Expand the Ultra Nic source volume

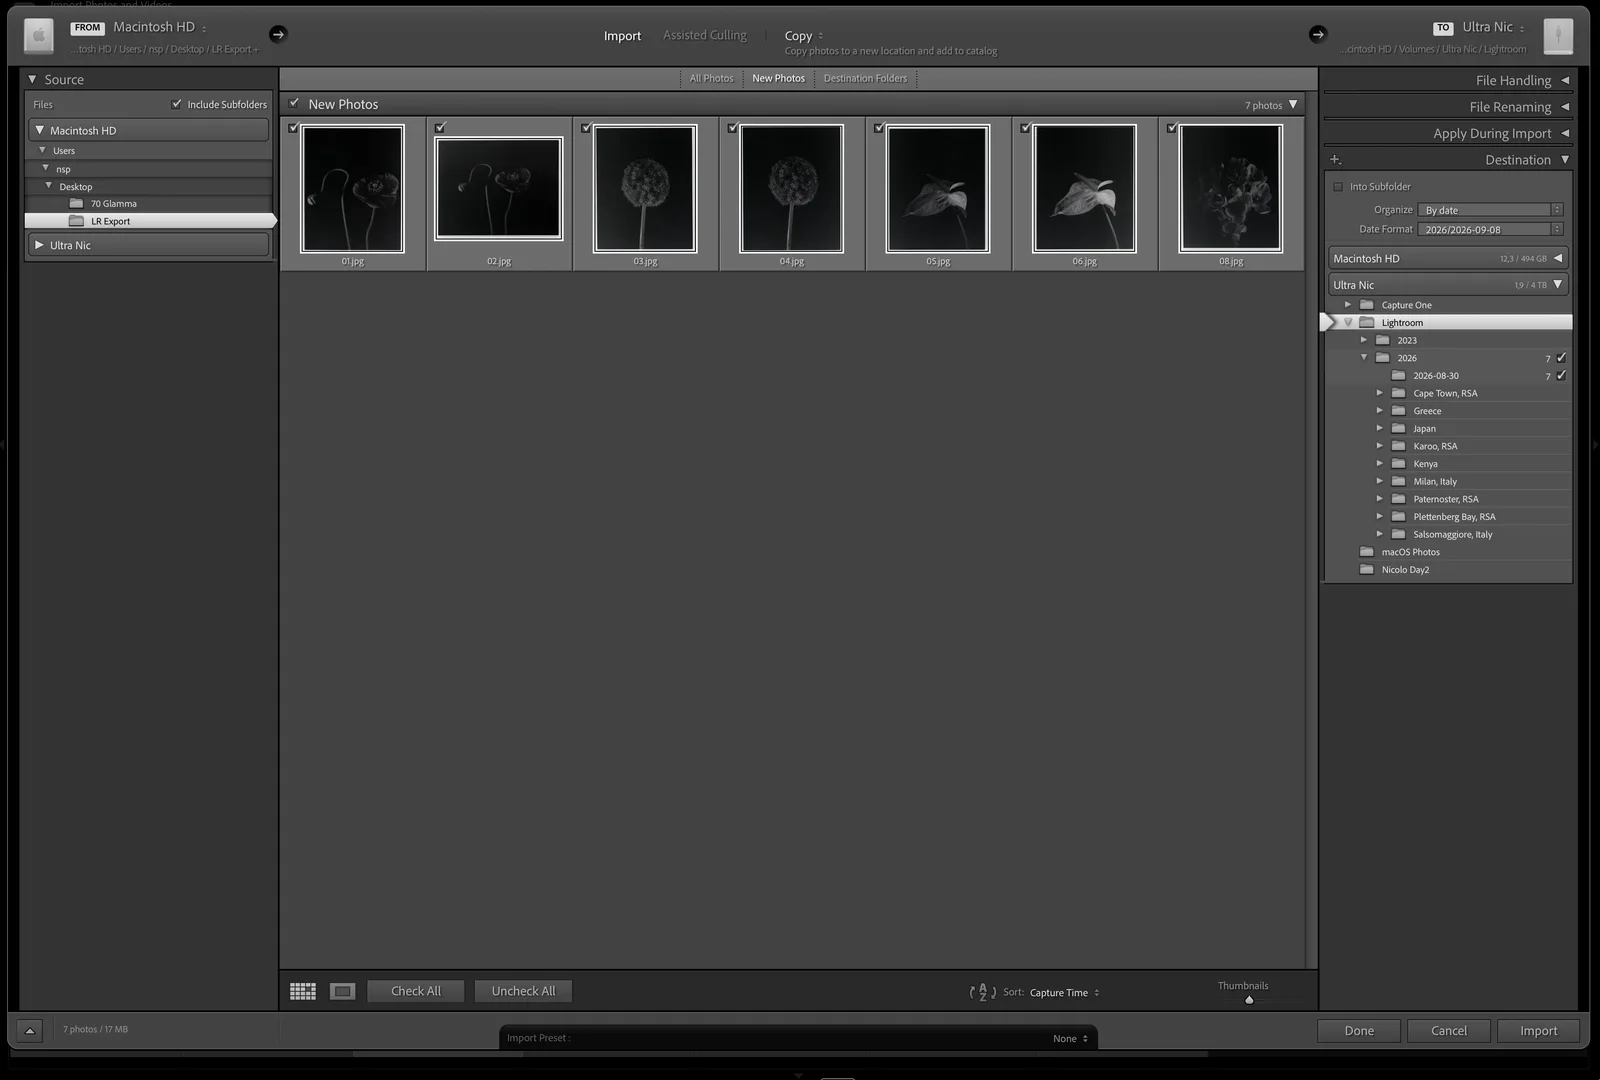(x=39, y=245)
